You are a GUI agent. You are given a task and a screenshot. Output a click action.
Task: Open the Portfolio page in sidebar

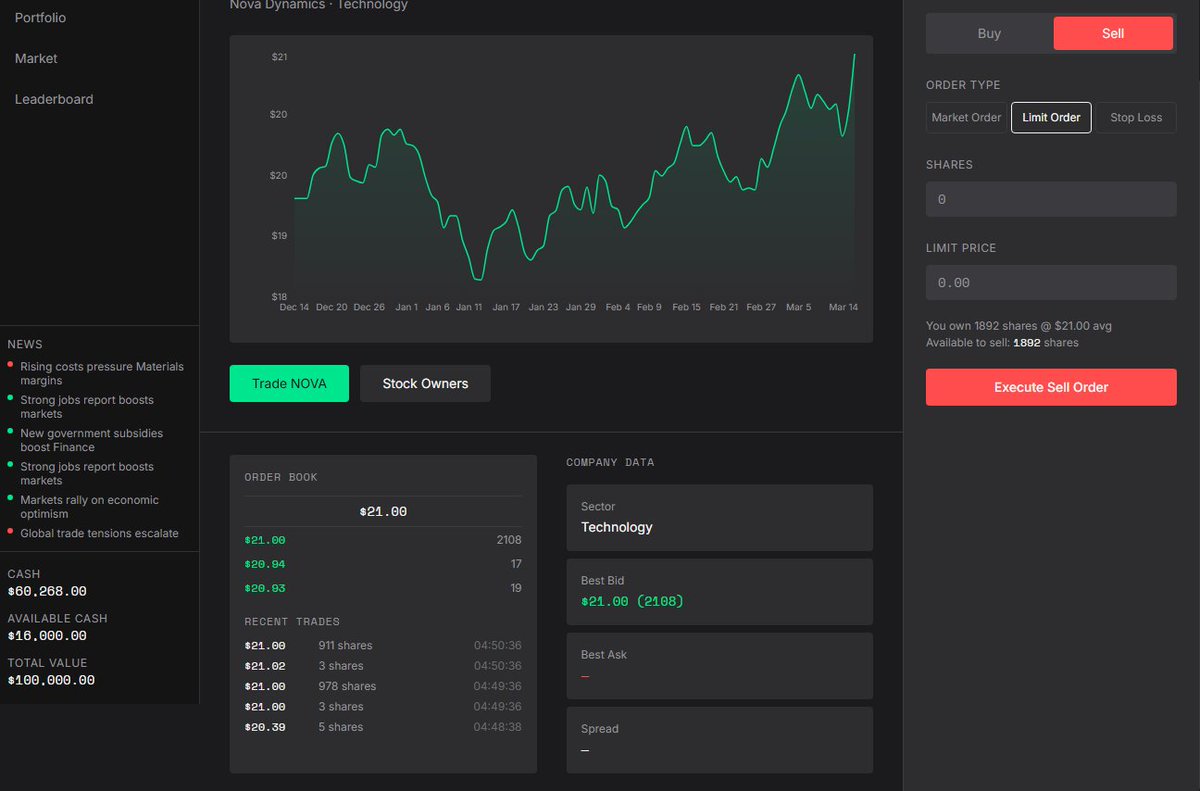(x=41, y=18)
